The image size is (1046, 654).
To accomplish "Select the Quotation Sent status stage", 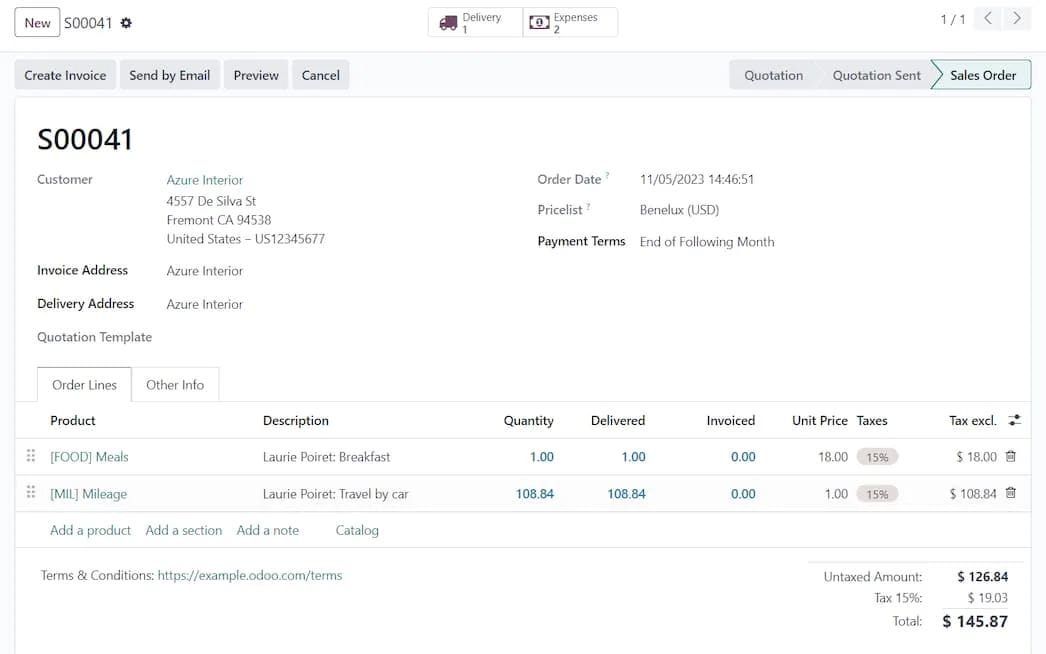I will [876, 75].
